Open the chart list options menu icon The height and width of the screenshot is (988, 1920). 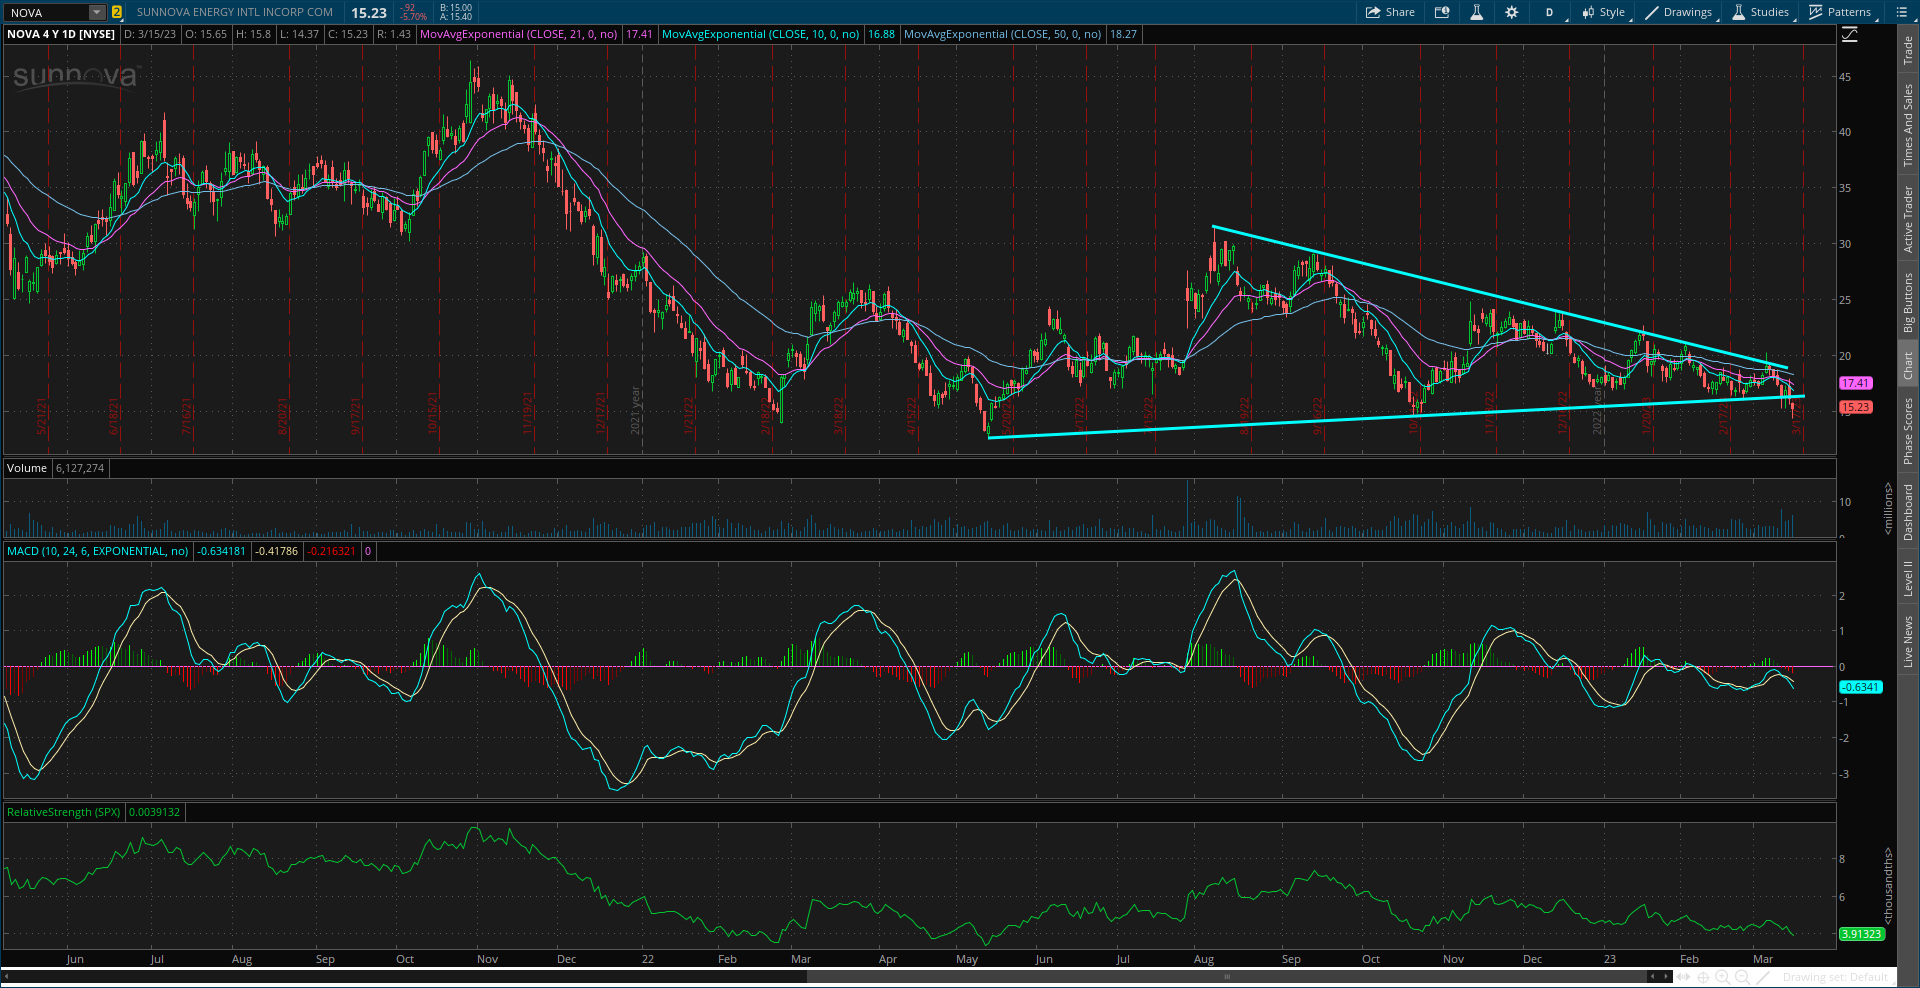point(1901,12)
